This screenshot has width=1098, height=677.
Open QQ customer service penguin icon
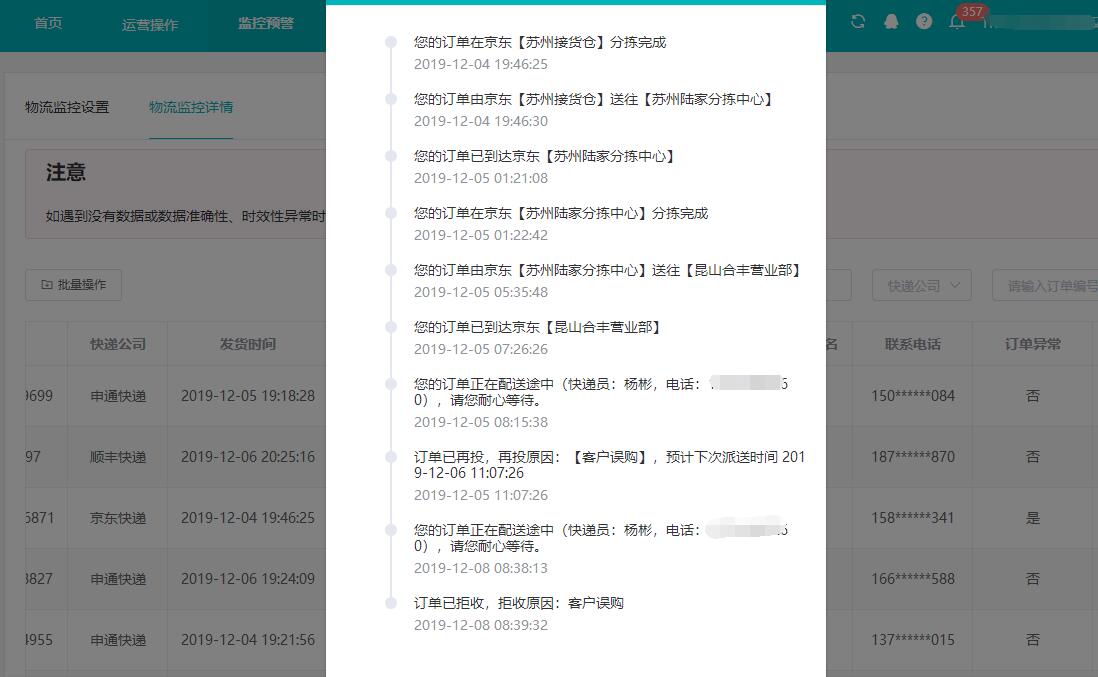(891, 22)
